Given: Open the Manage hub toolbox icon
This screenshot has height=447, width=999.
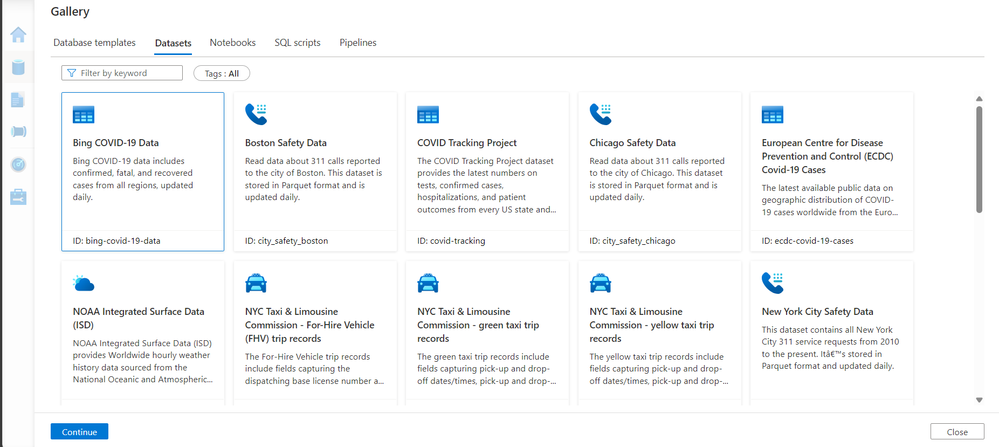Looking at the screenshot, I should 18,197.
